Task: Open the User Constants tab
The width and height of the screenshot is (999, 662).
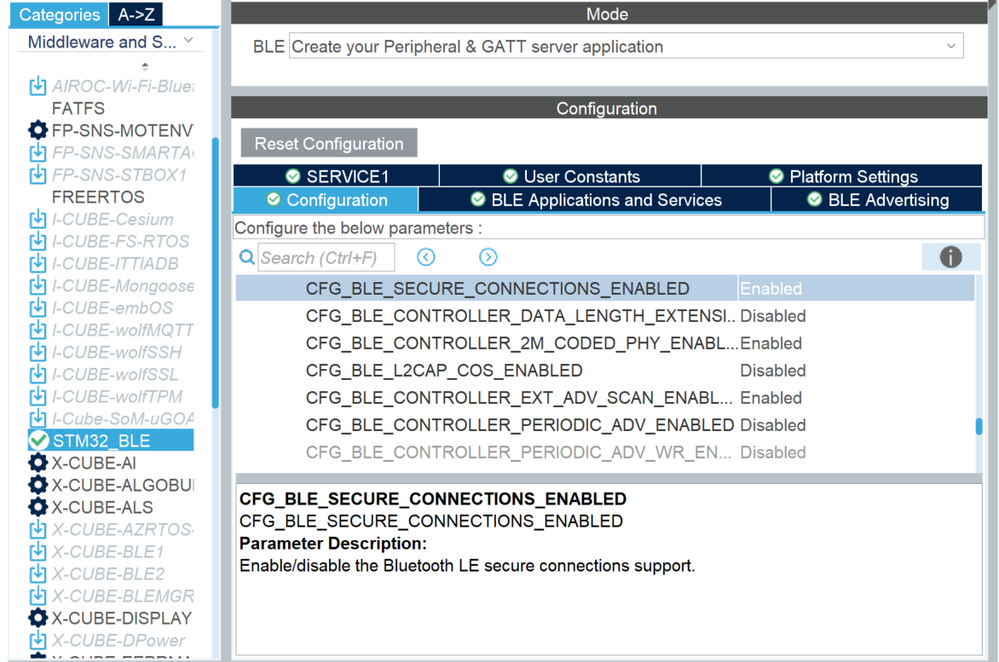Action: coord(570,176)
